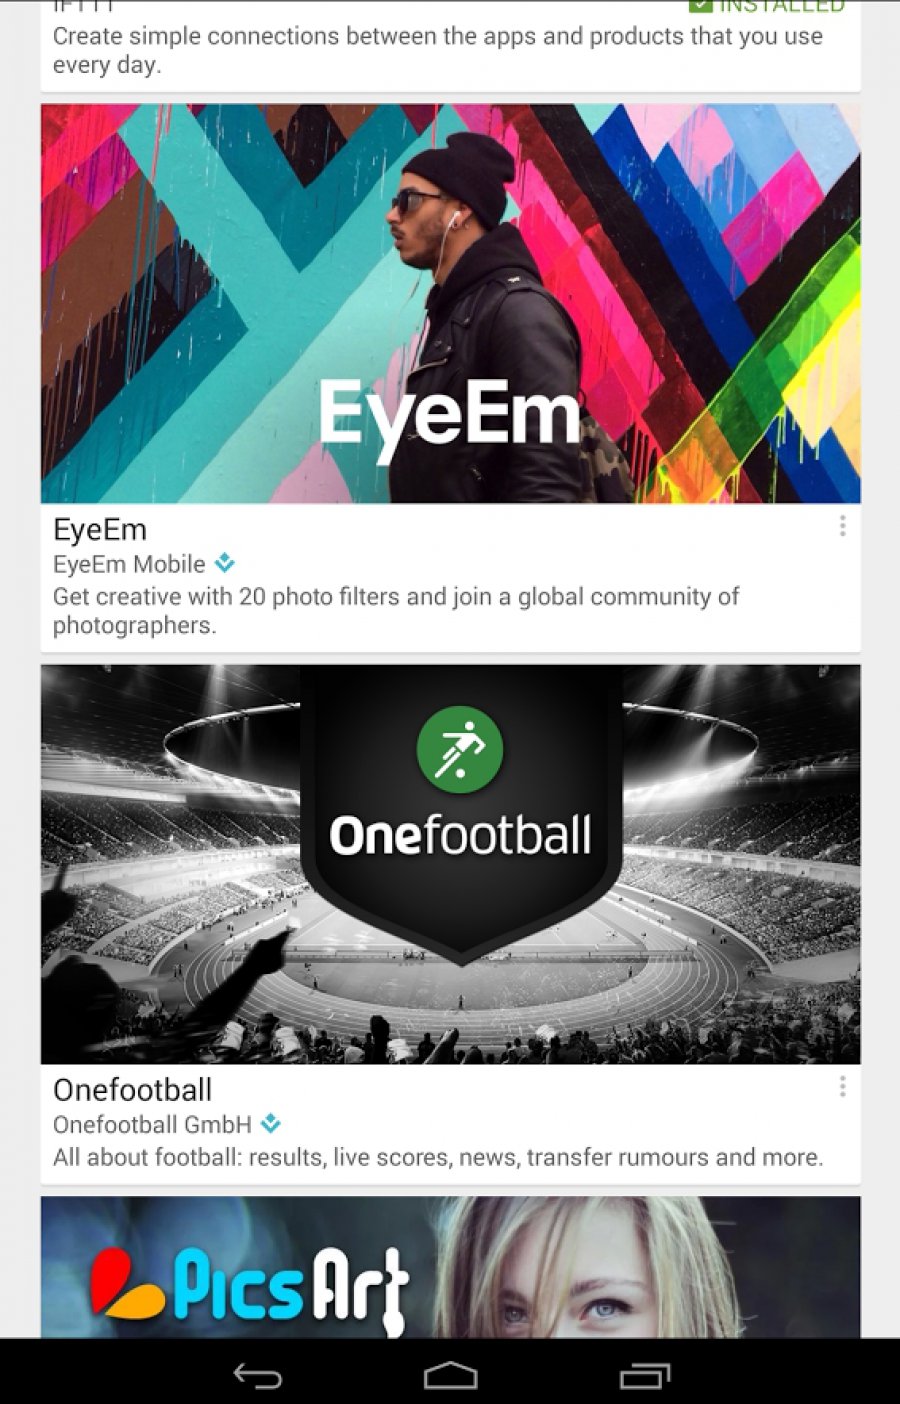
Task: Open the EyeEm banner image
Action: pos(450,303)
